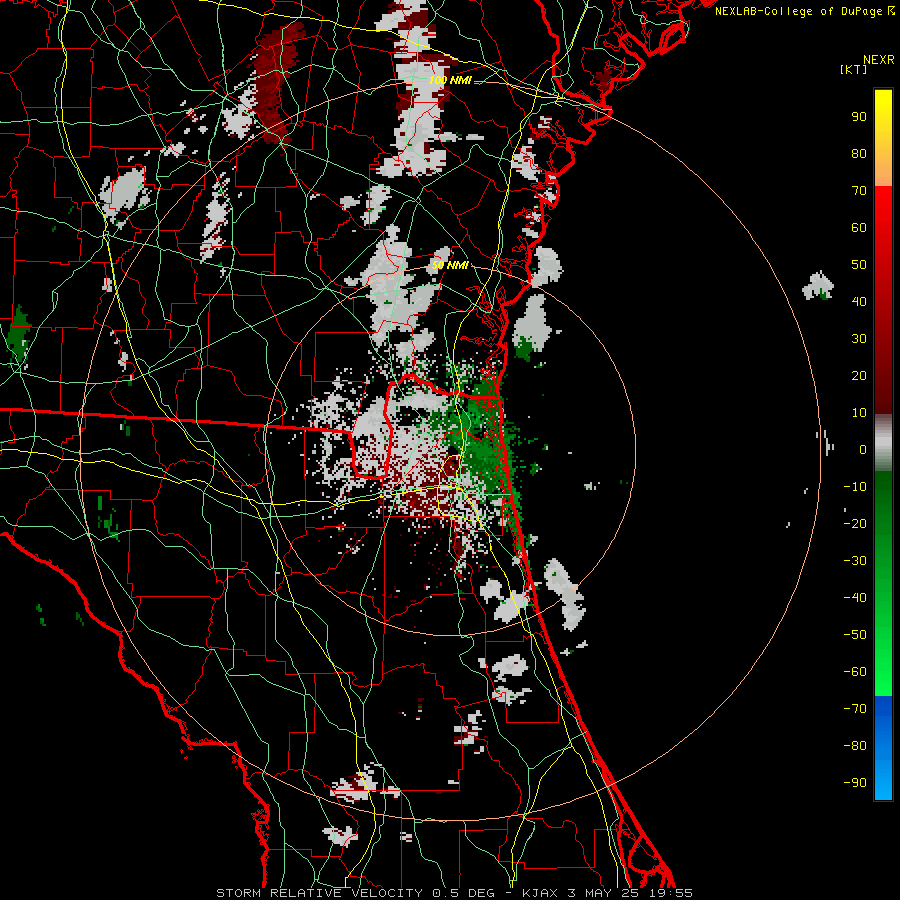
Task: Click the NEXR label above the color scale
Action: point(879,60)
